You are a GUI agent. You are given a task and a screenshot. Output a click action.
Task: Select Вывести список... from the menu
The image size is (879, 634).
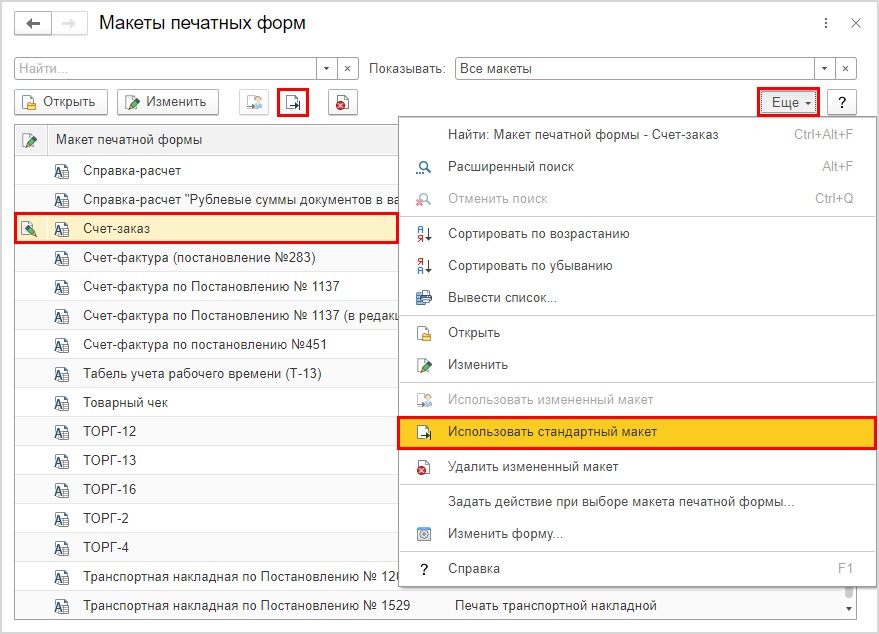coord(637,298)
